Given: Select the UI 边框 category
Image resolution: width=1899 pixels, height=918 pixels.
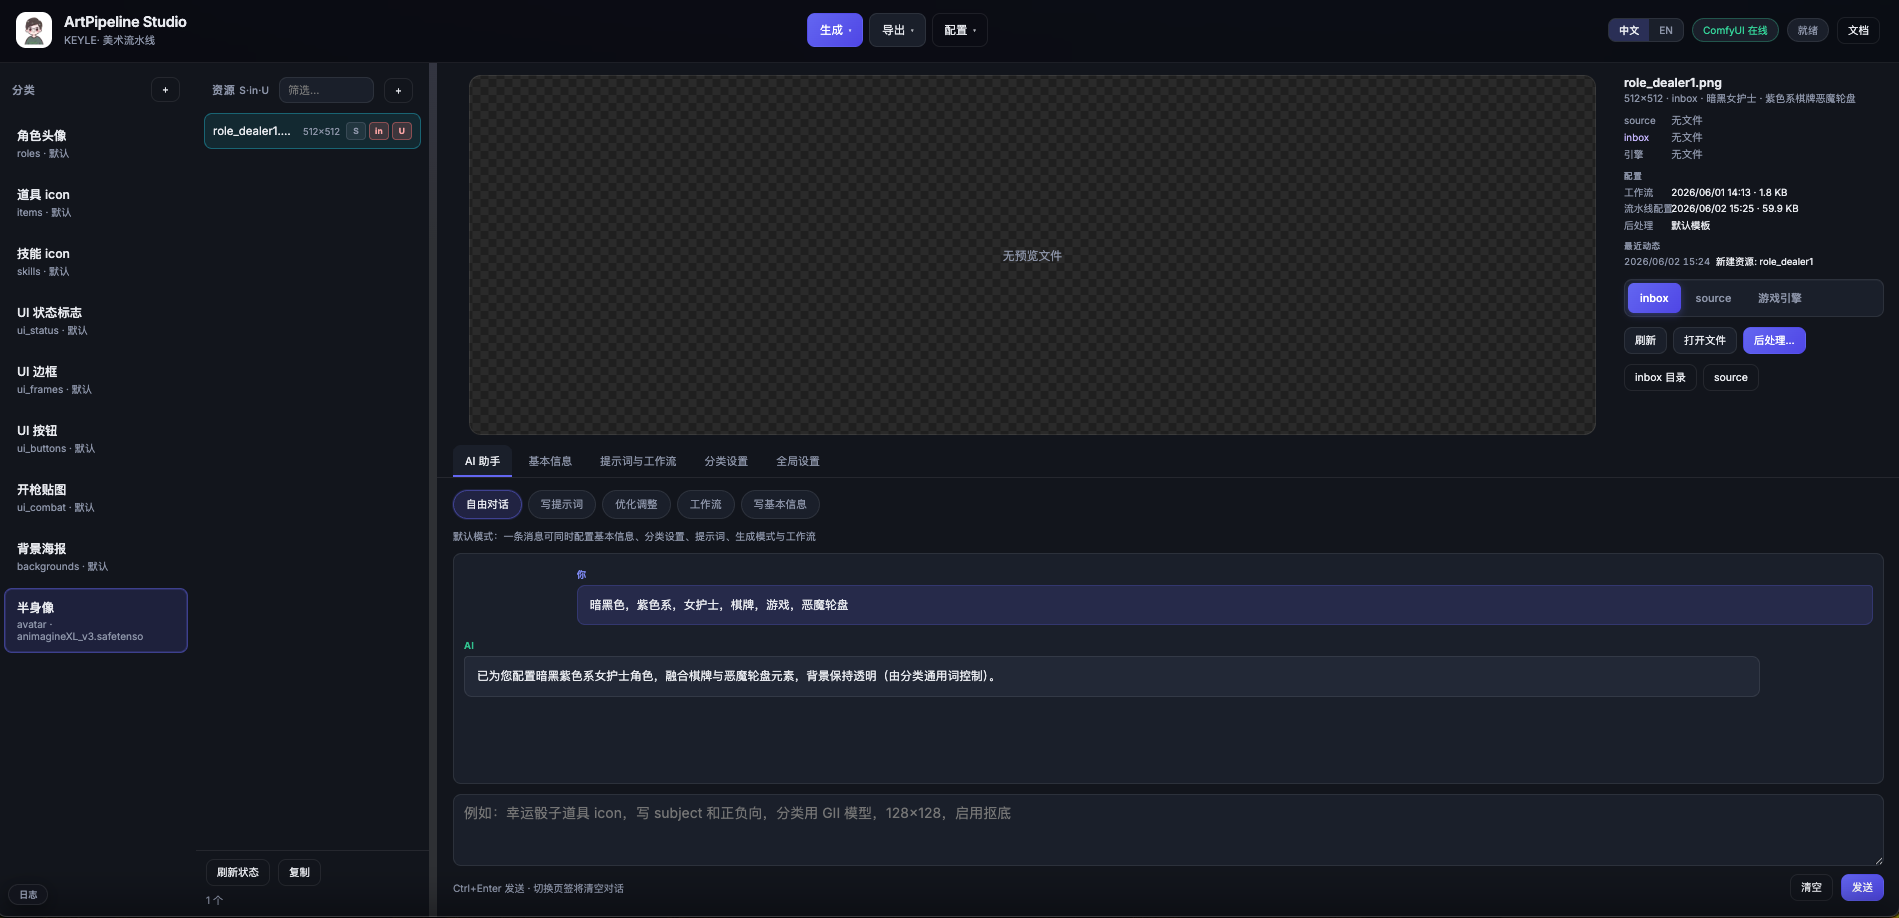Looking at the screenshot, I should tap(96, 380).
